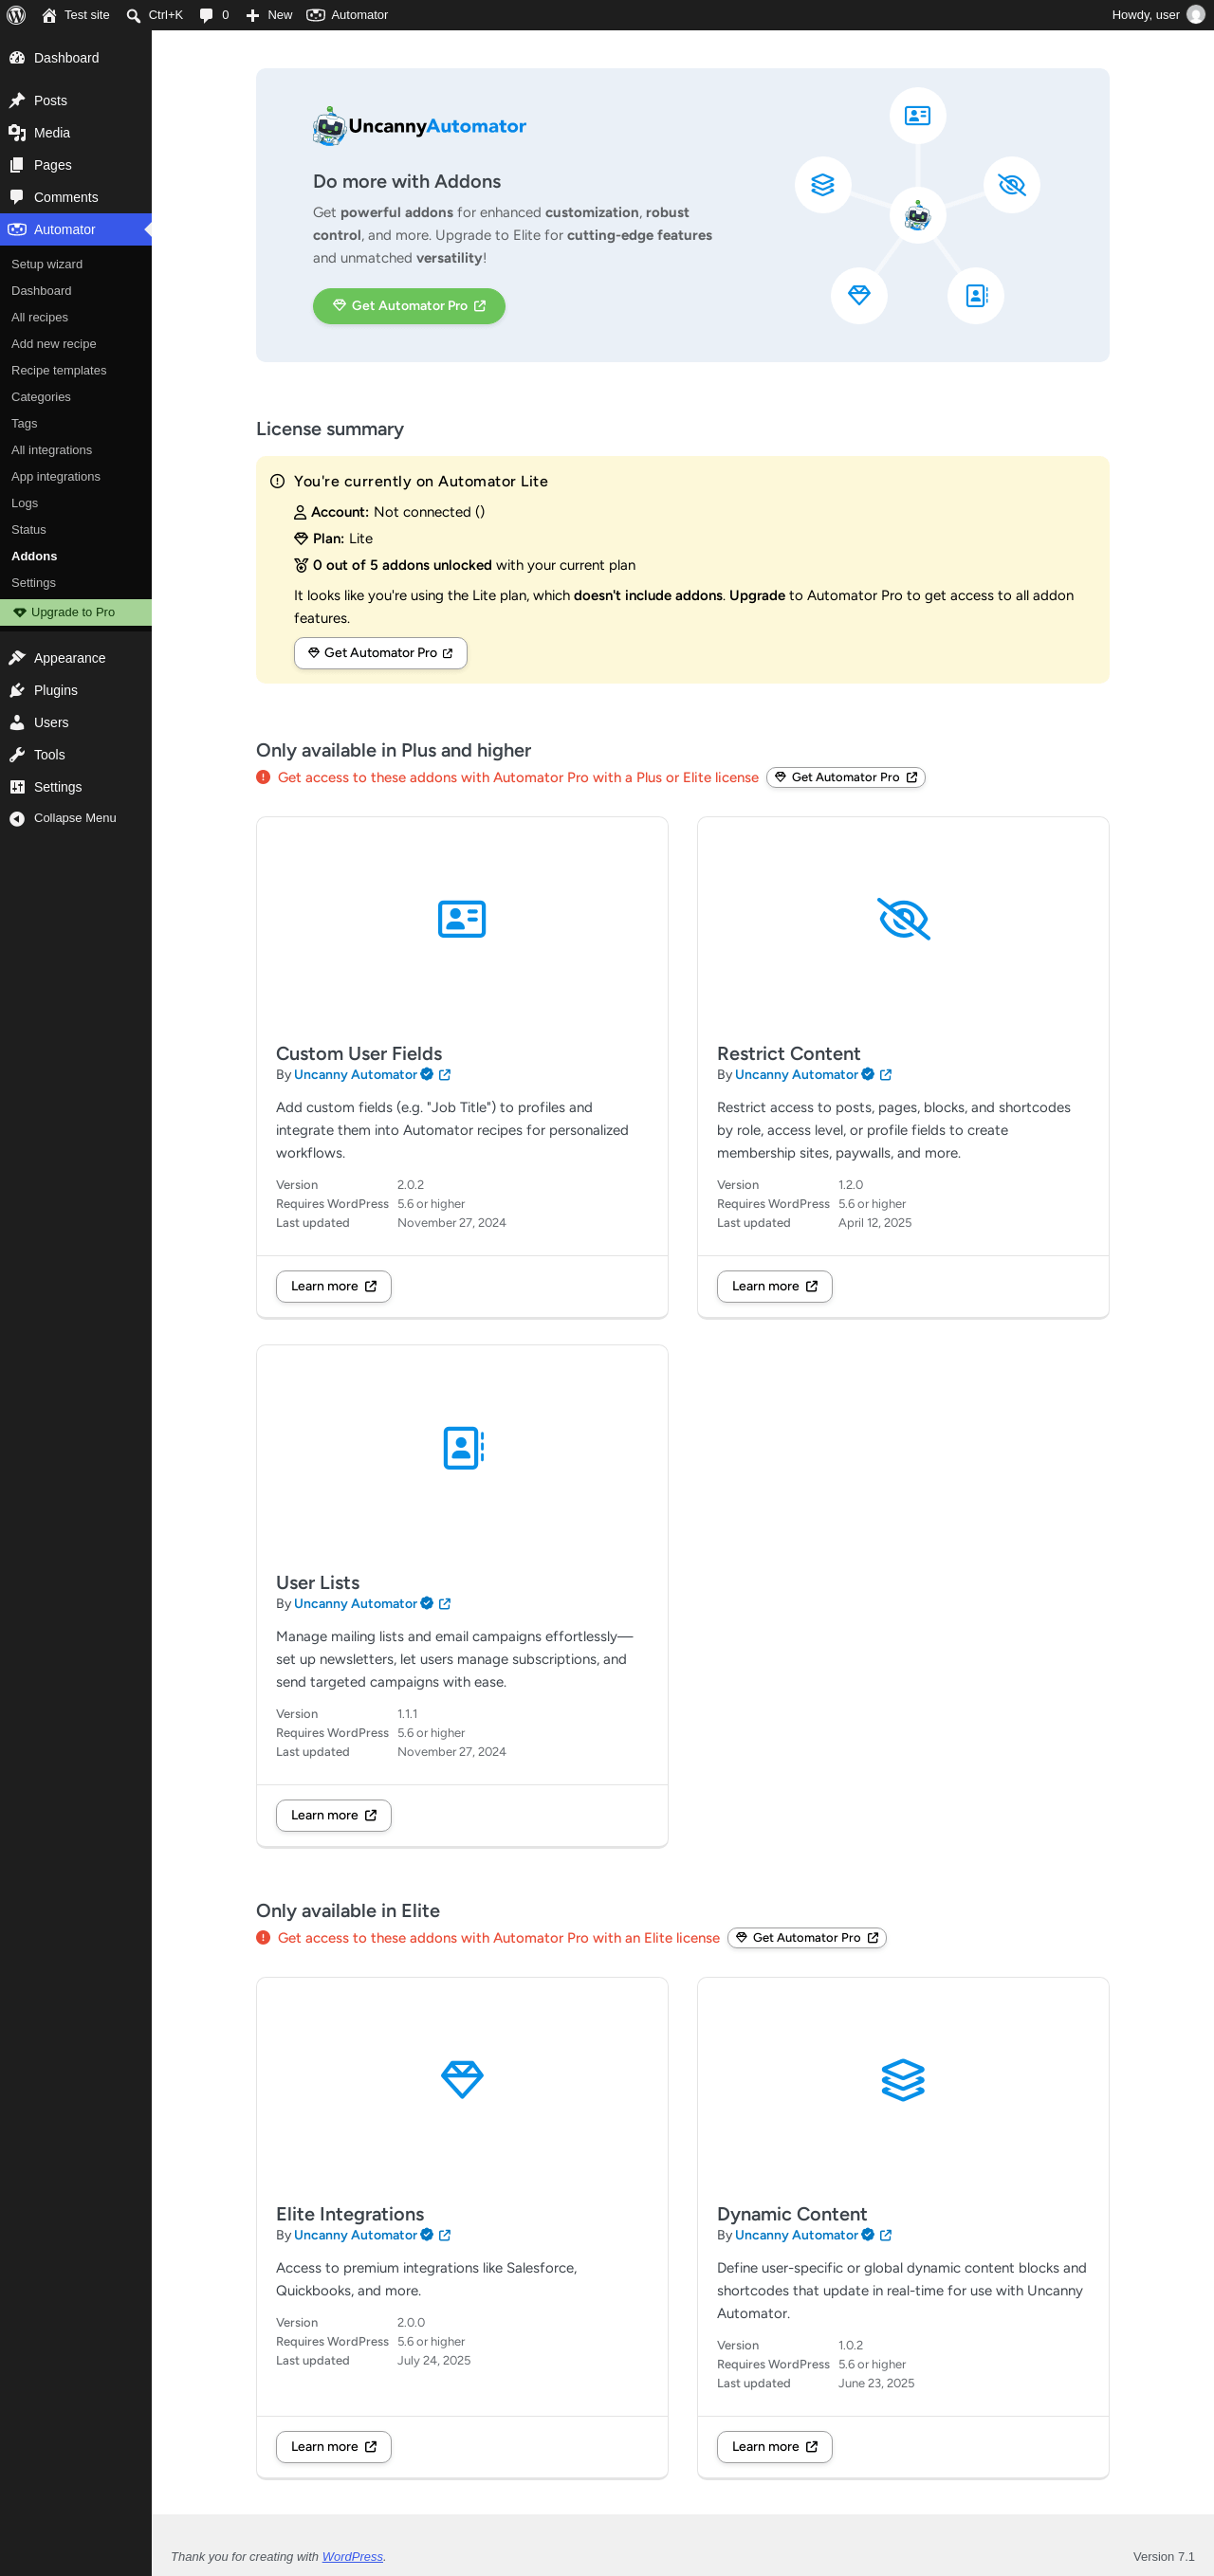The width and height of the screenshot is (1214, 2576).
Task: Open Appearance in sidebar
Action: [x=76, y=658]
